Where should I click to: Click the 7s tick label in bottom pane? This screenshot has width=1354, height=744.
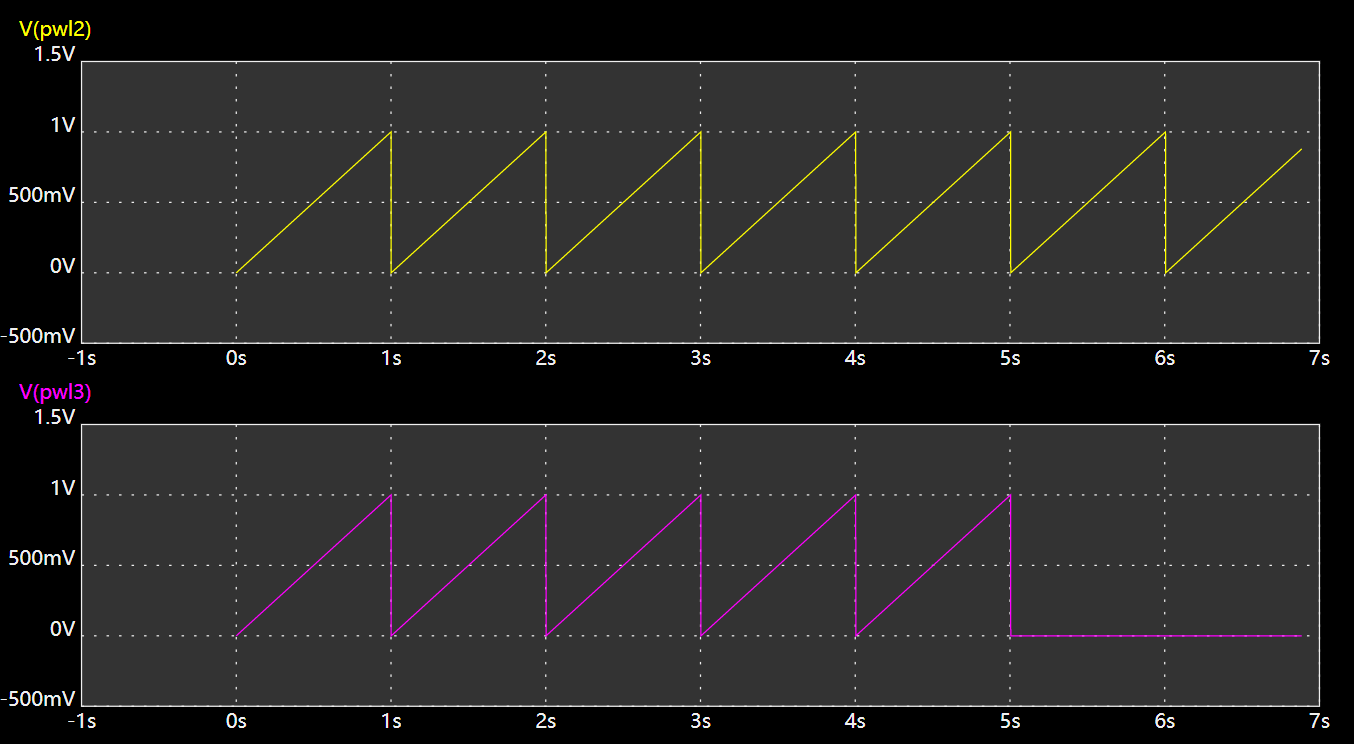tap(1319, 721)
